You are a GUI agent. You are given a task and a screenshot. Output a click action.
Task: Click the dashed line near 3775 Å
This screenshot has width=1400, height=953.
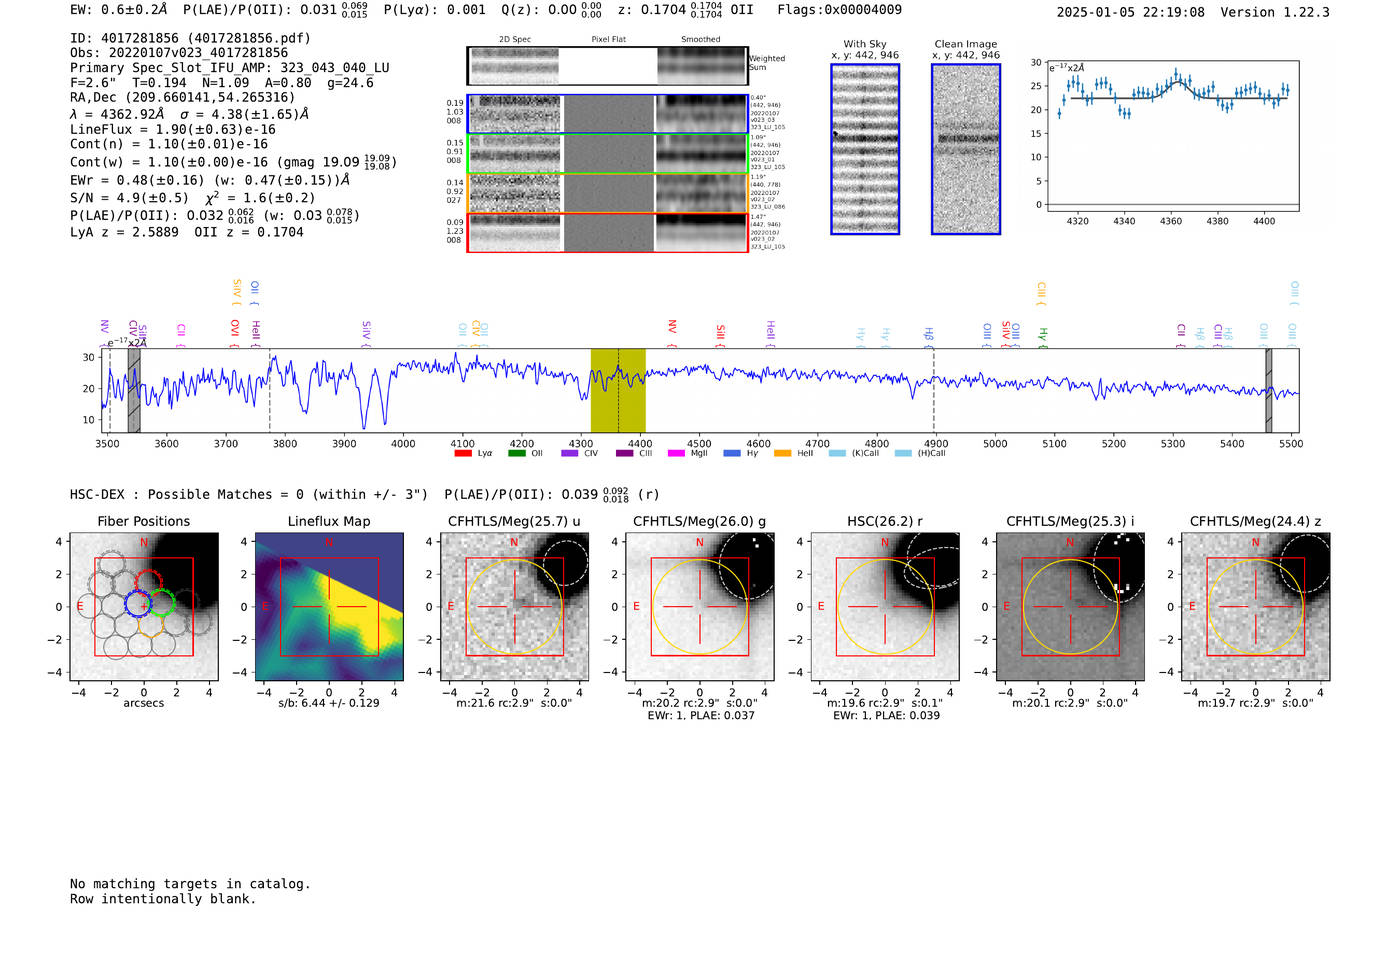pos(270,390)
